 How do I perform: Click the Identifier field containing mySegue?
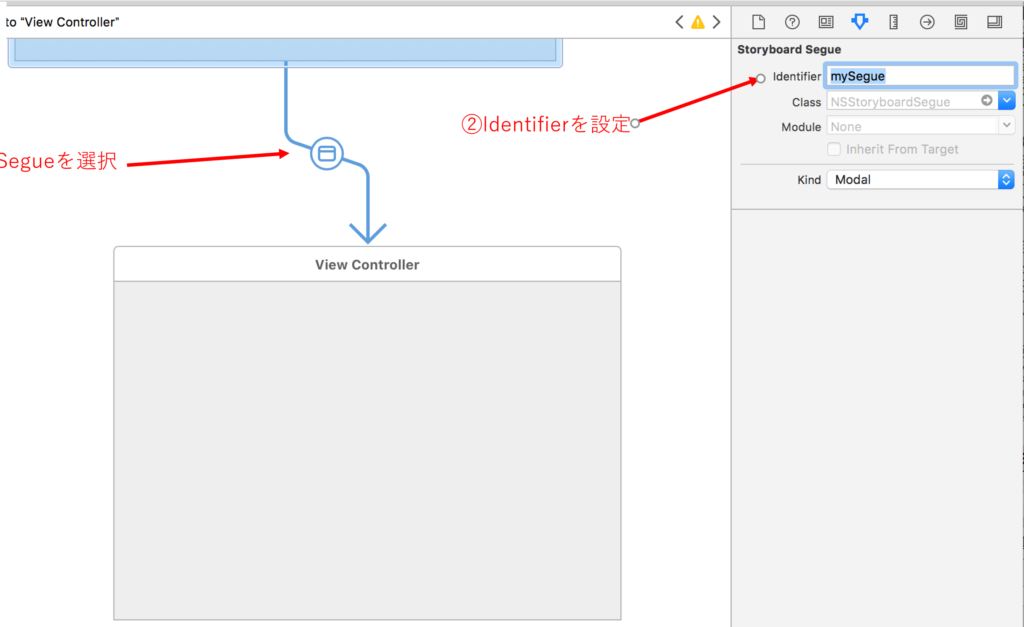click(x=919, y=76)
